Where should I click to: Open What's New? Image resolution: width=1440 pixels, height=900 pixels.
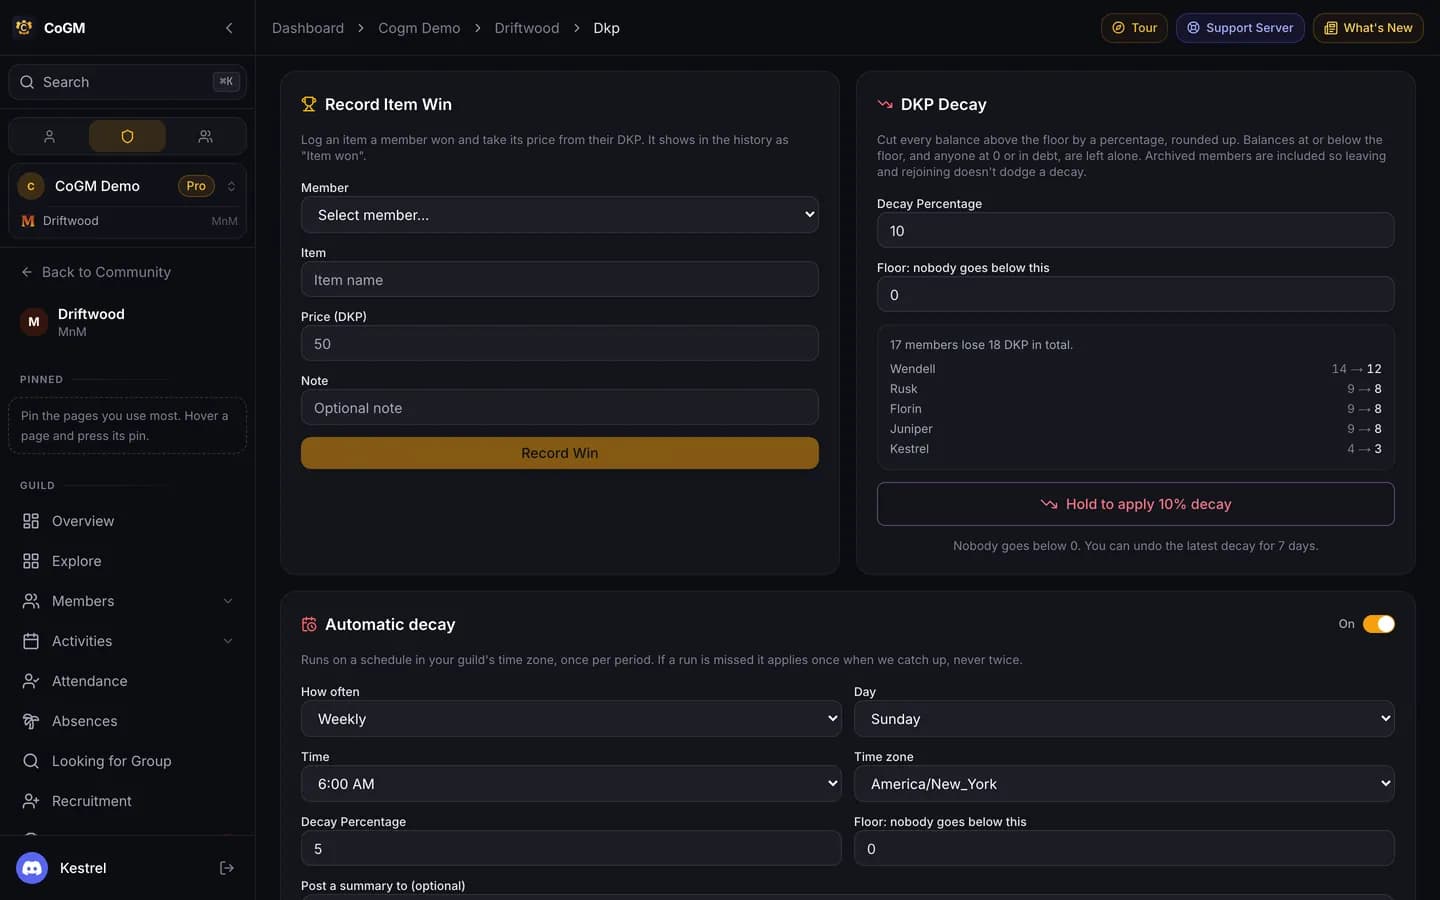click(x=1368, y=28)
